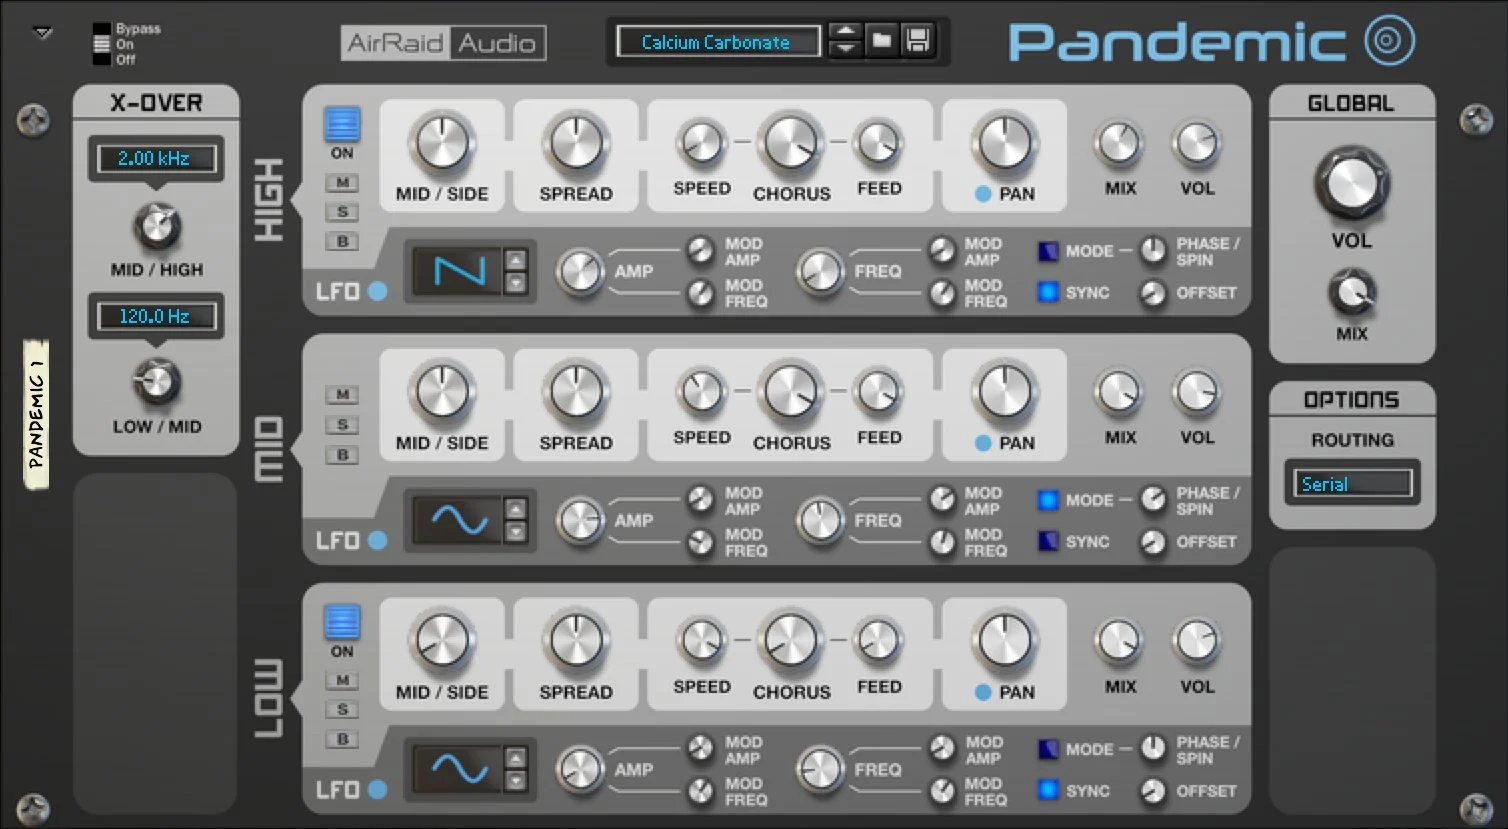Step MID LFO waveform up arrow
This screenshot has height=829, width=1508.
click(516, 509)
